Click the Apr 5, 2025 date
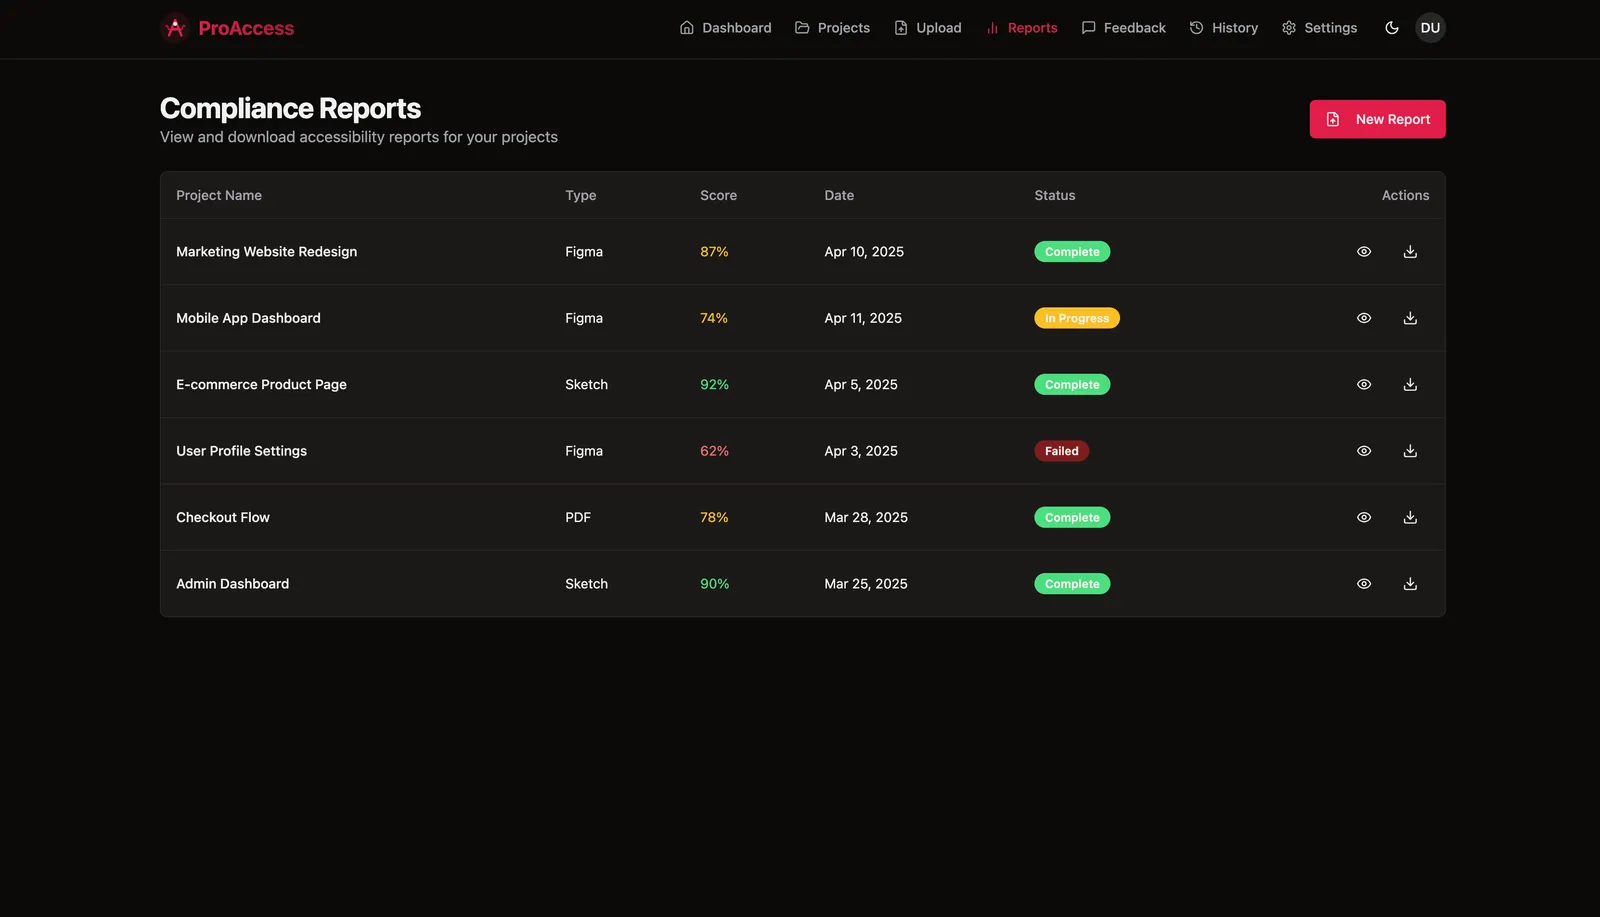Image resolution: width=1600 pixels, height=917 pixels. 861,384
